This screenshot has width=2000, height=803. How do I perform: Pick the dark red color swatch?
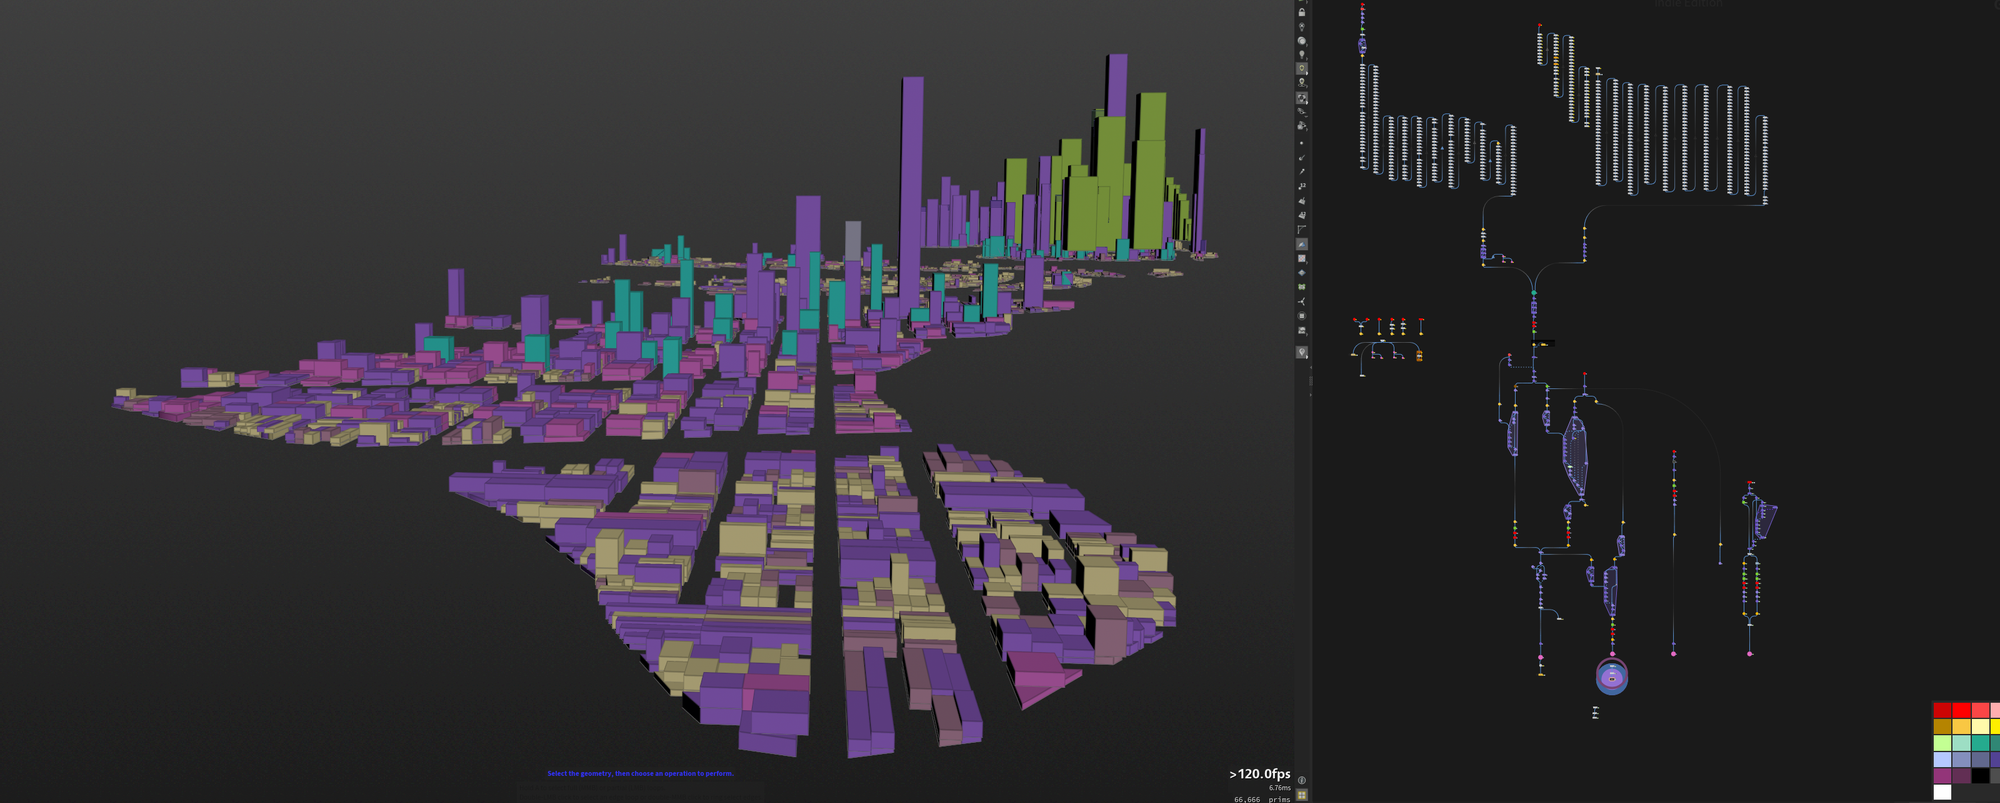click(x=1942, y=710)
